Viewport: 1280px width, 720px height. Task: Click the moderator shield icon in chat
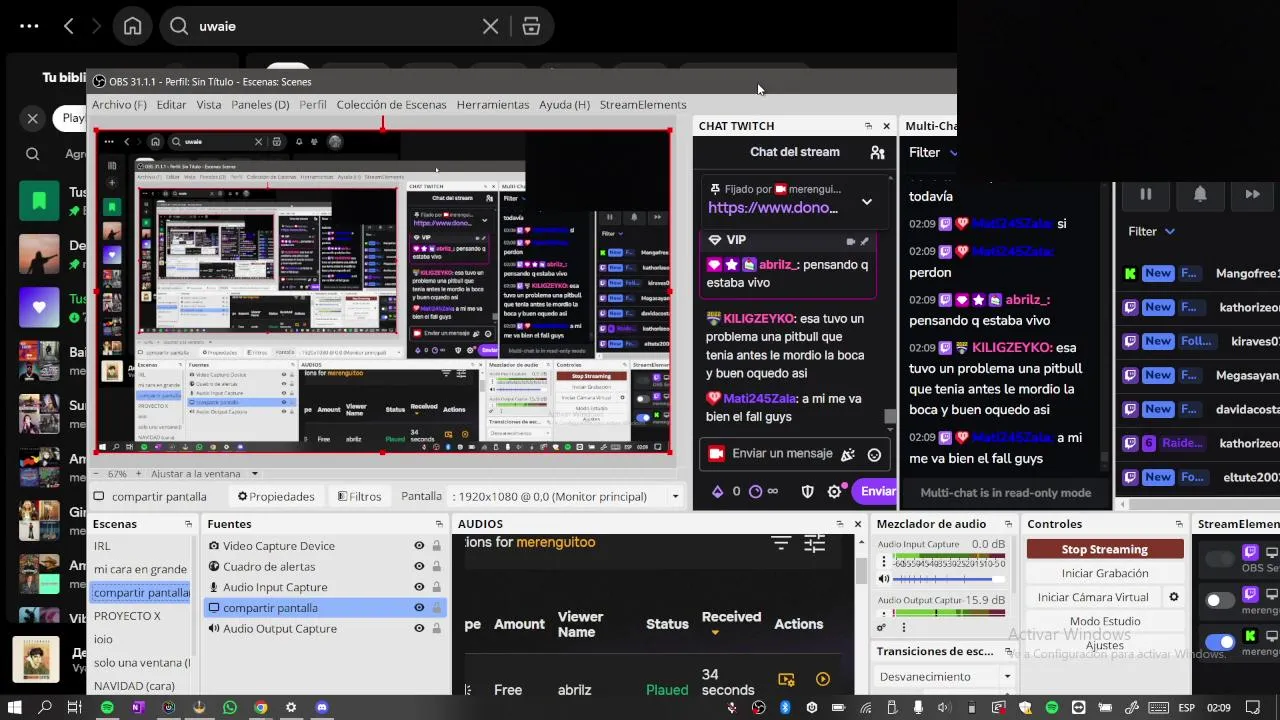point(808,491)
